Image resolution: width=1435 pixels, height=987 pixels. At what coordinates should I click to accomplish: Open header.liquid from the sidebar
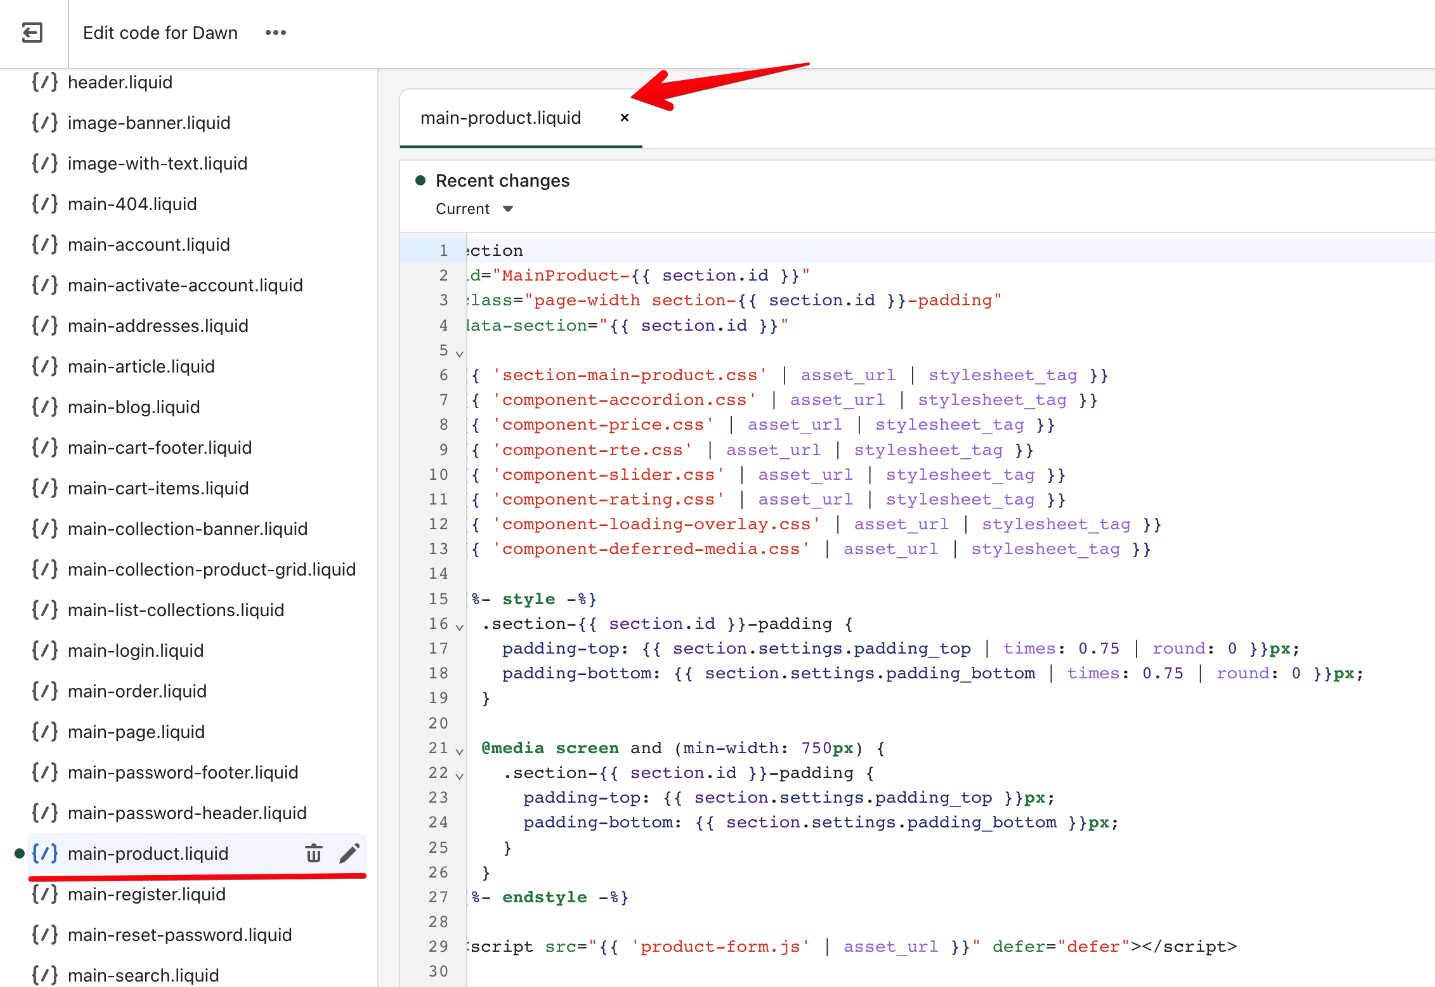tap(120, 82)
